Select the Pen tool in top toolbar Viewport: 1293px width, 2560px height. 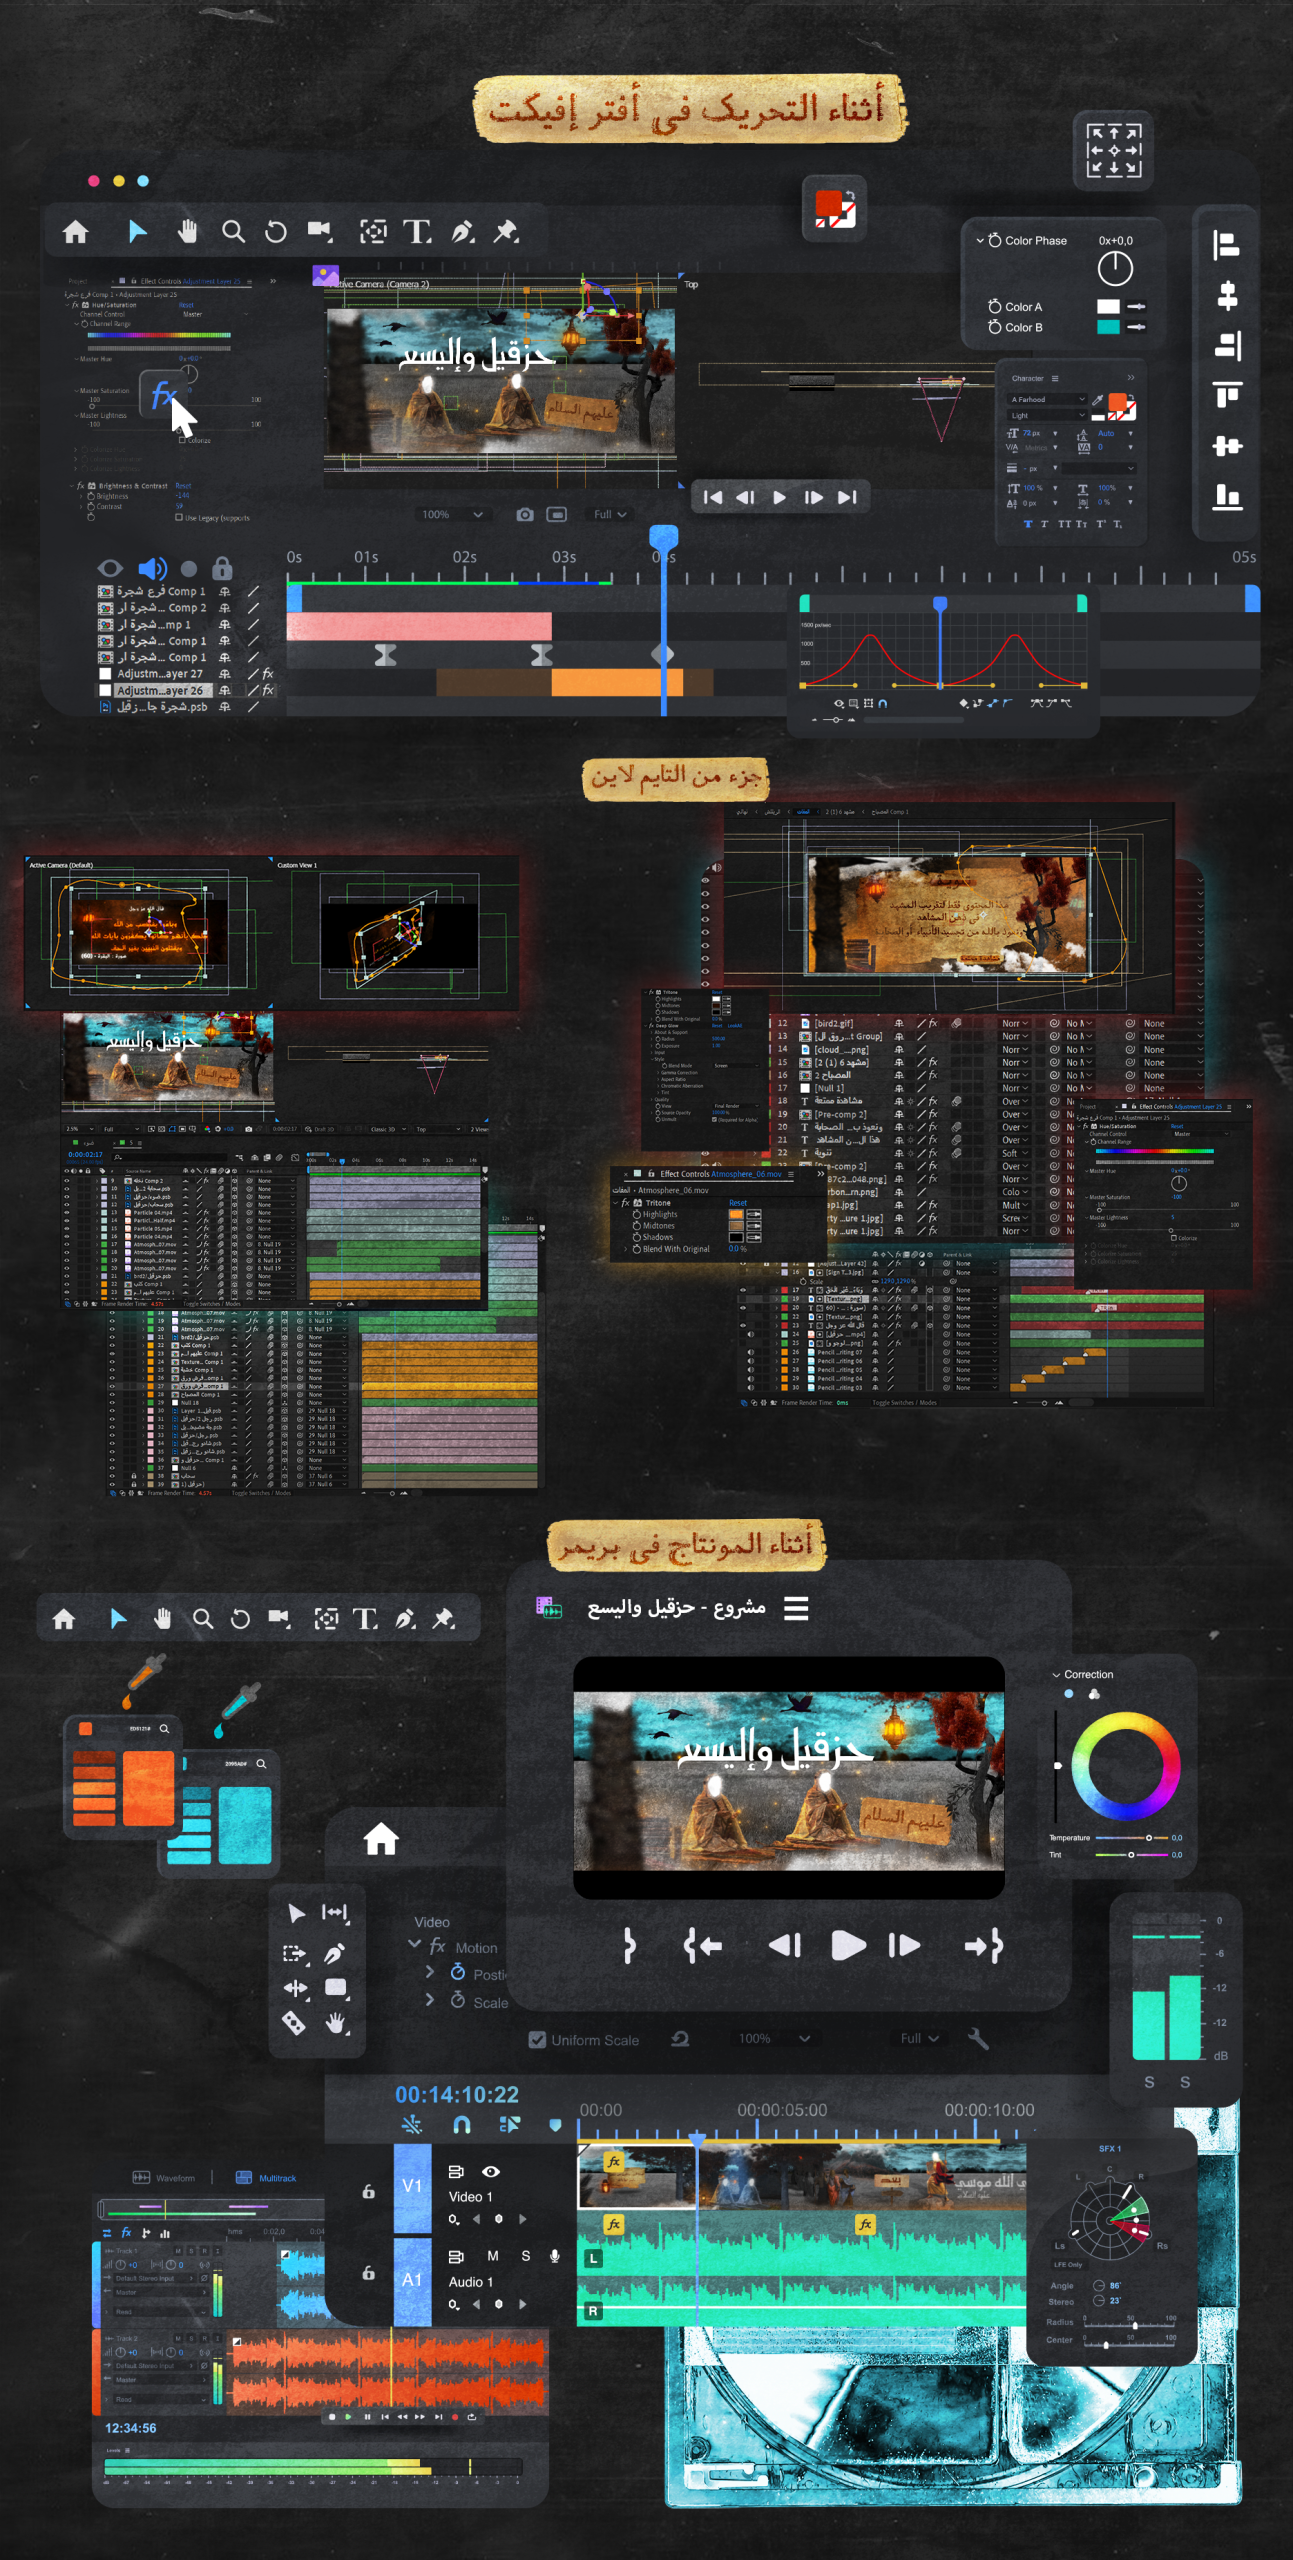click(462, 232)
